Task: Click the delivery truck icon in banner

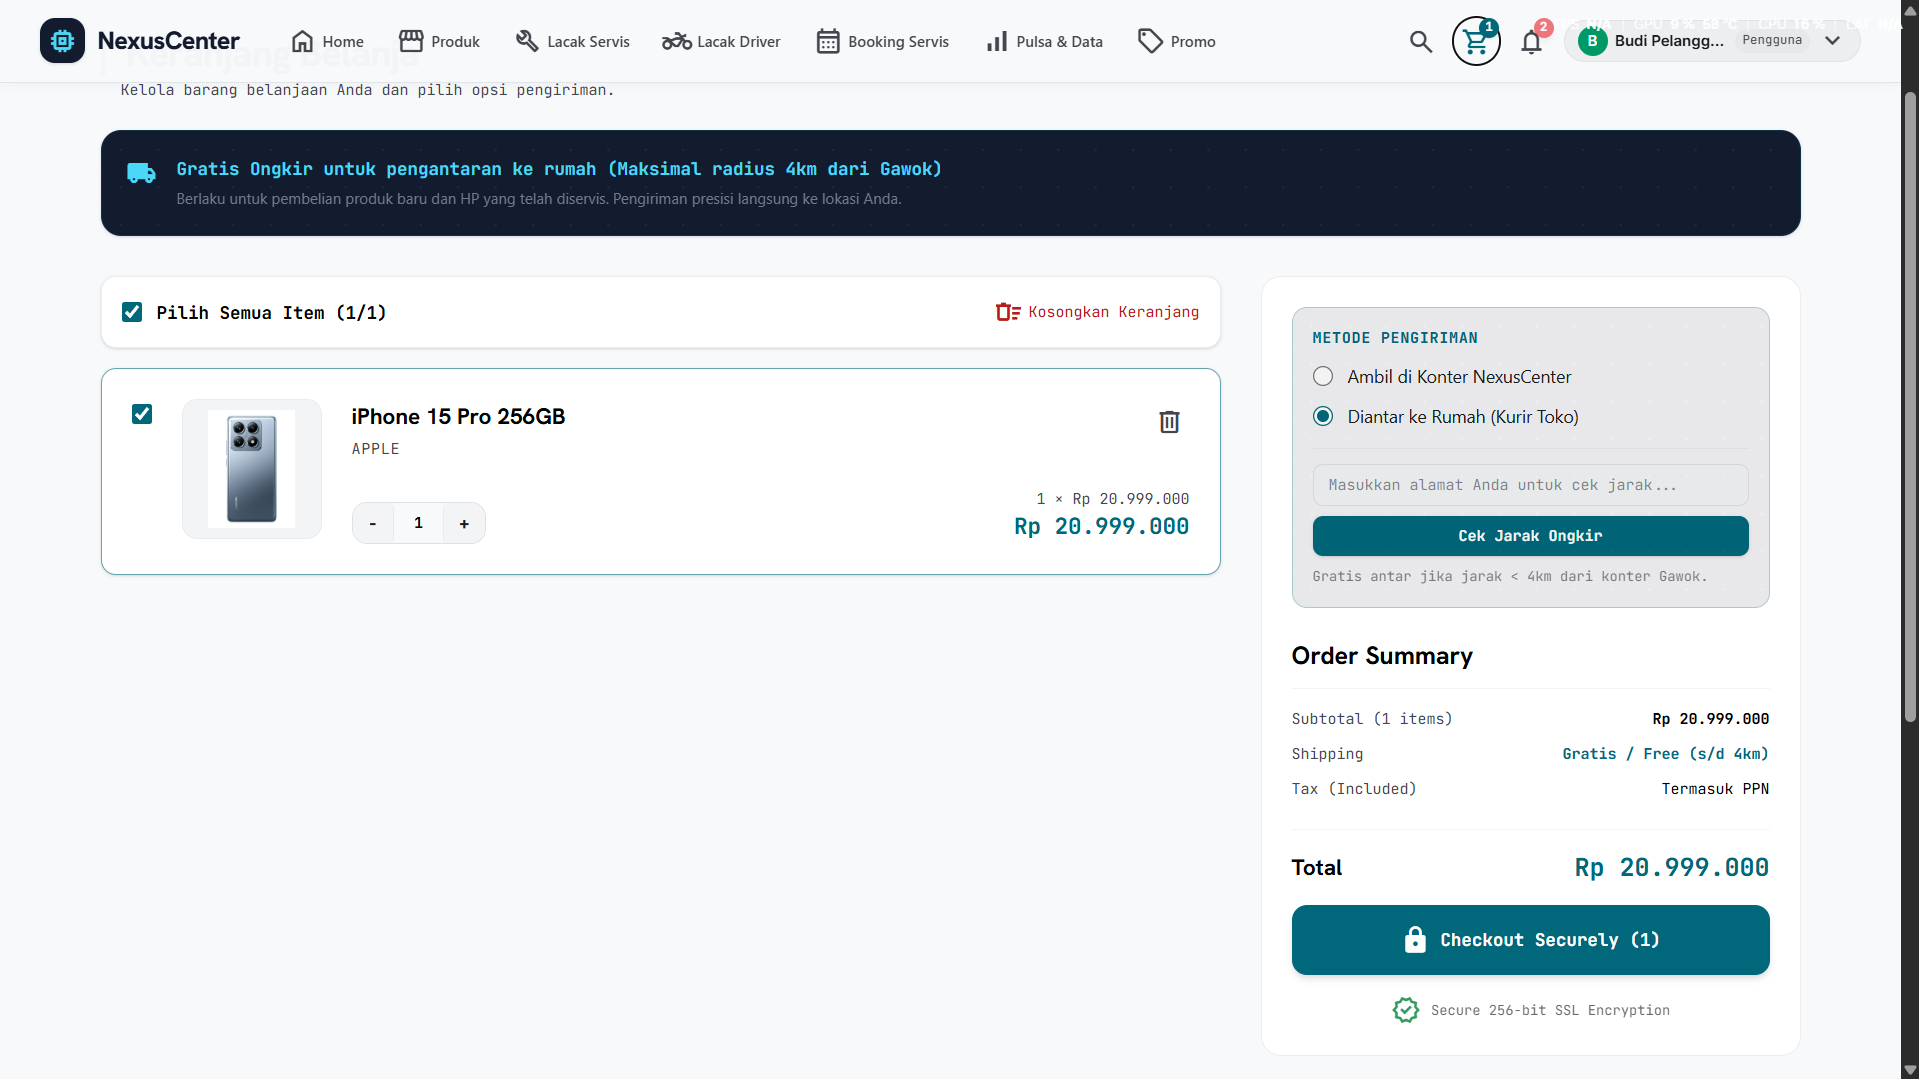Action: (x=141, y=173)
